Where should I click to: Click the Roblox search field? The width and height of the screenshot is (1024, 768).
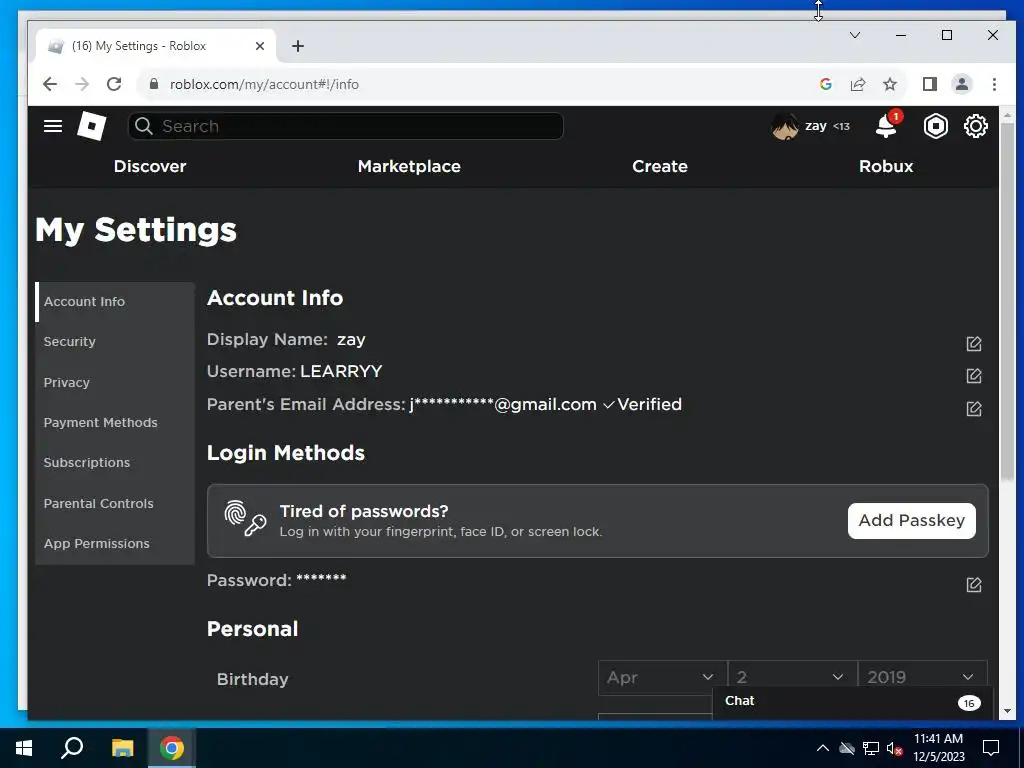[x=345, y=126]
